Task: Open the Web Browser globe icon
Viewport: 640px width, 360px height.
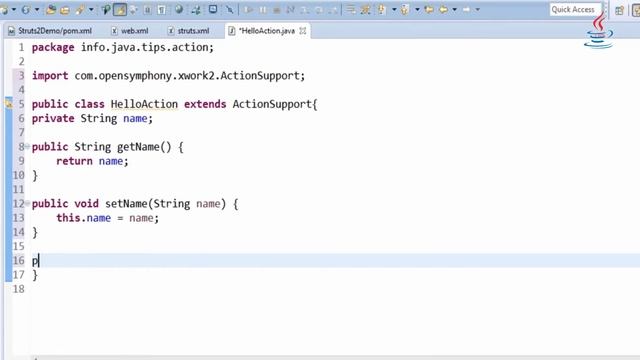Action: pos(179,9)
